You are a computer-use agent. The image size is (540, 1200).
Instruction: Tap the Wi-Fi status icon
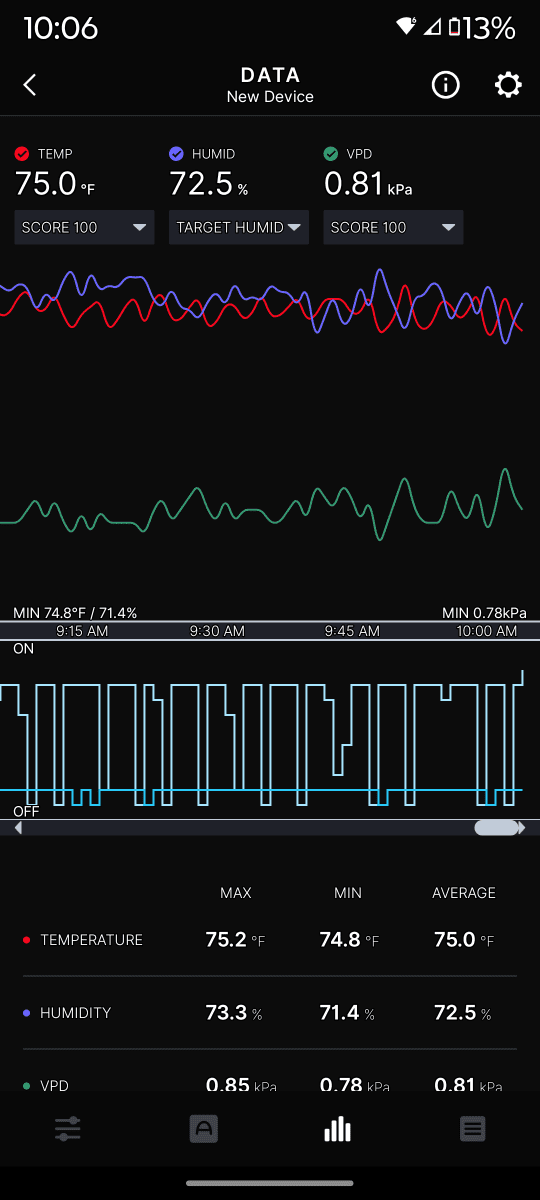point(406,26)
